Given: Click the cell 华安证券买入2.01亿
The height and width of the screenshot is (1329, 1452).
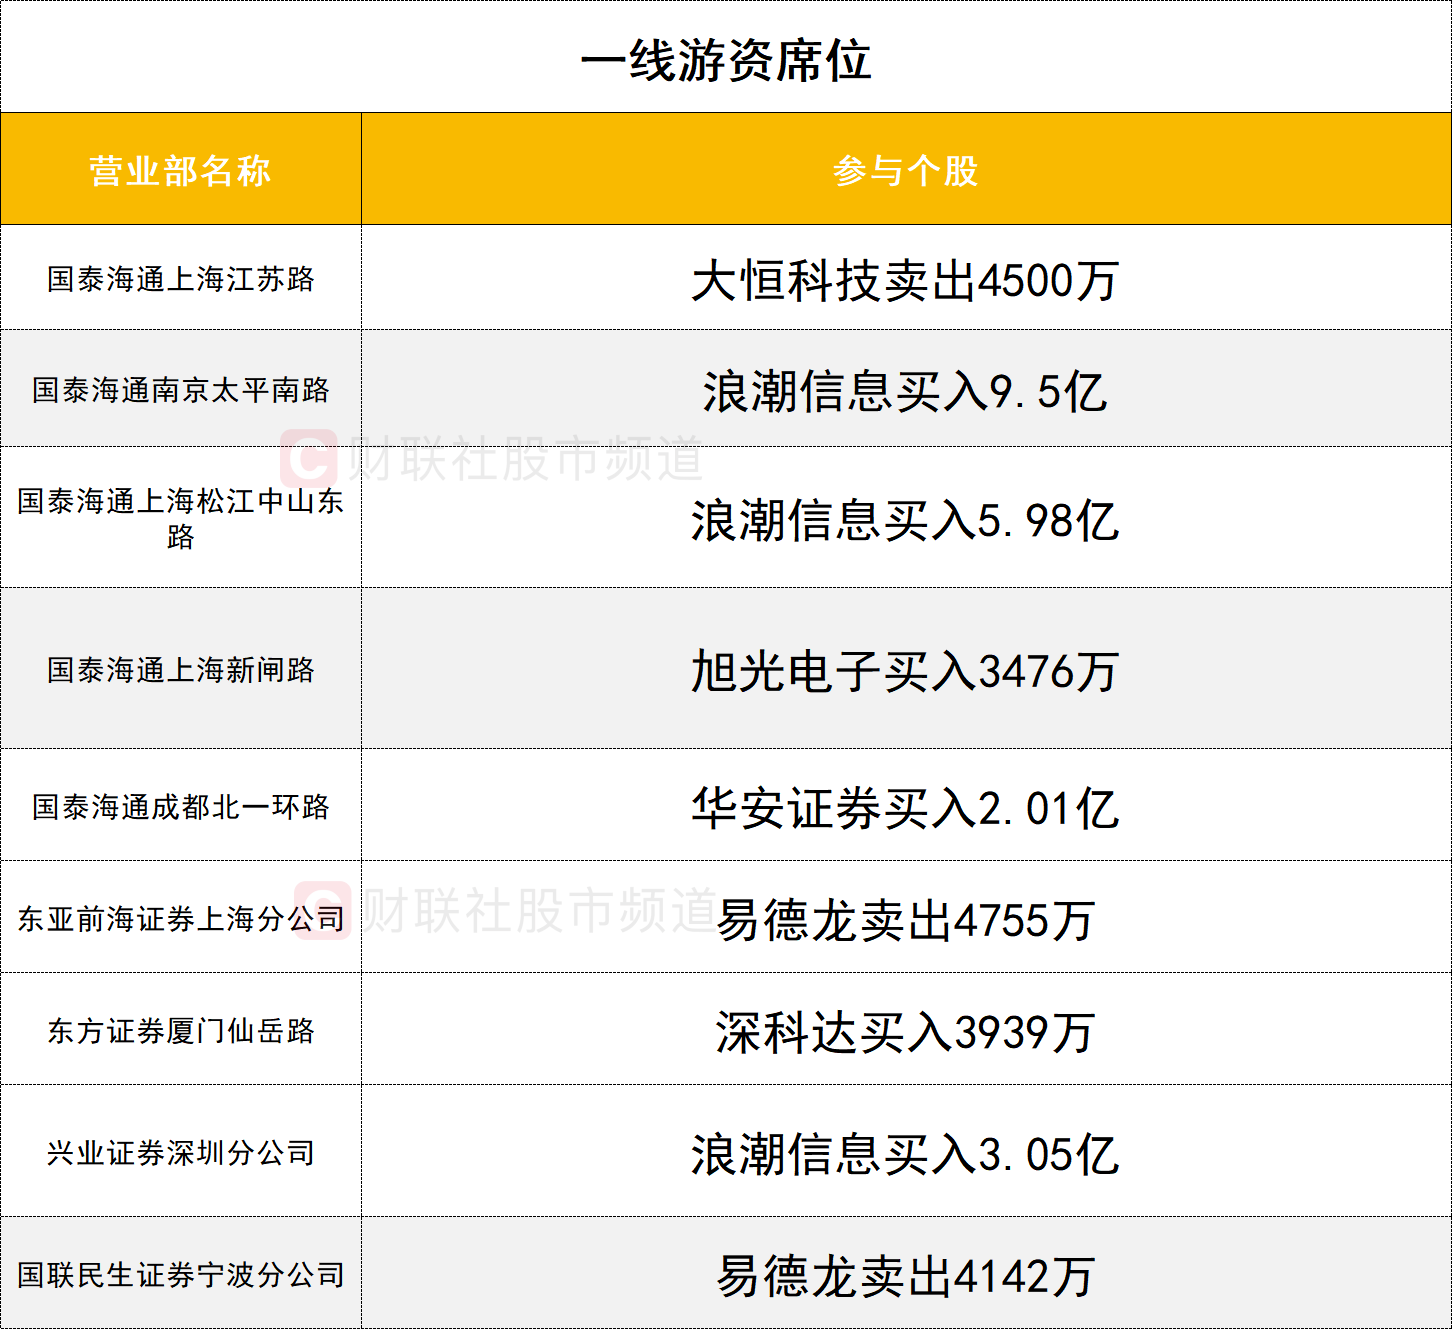Looking at the screenshot, I should (906, 806).
